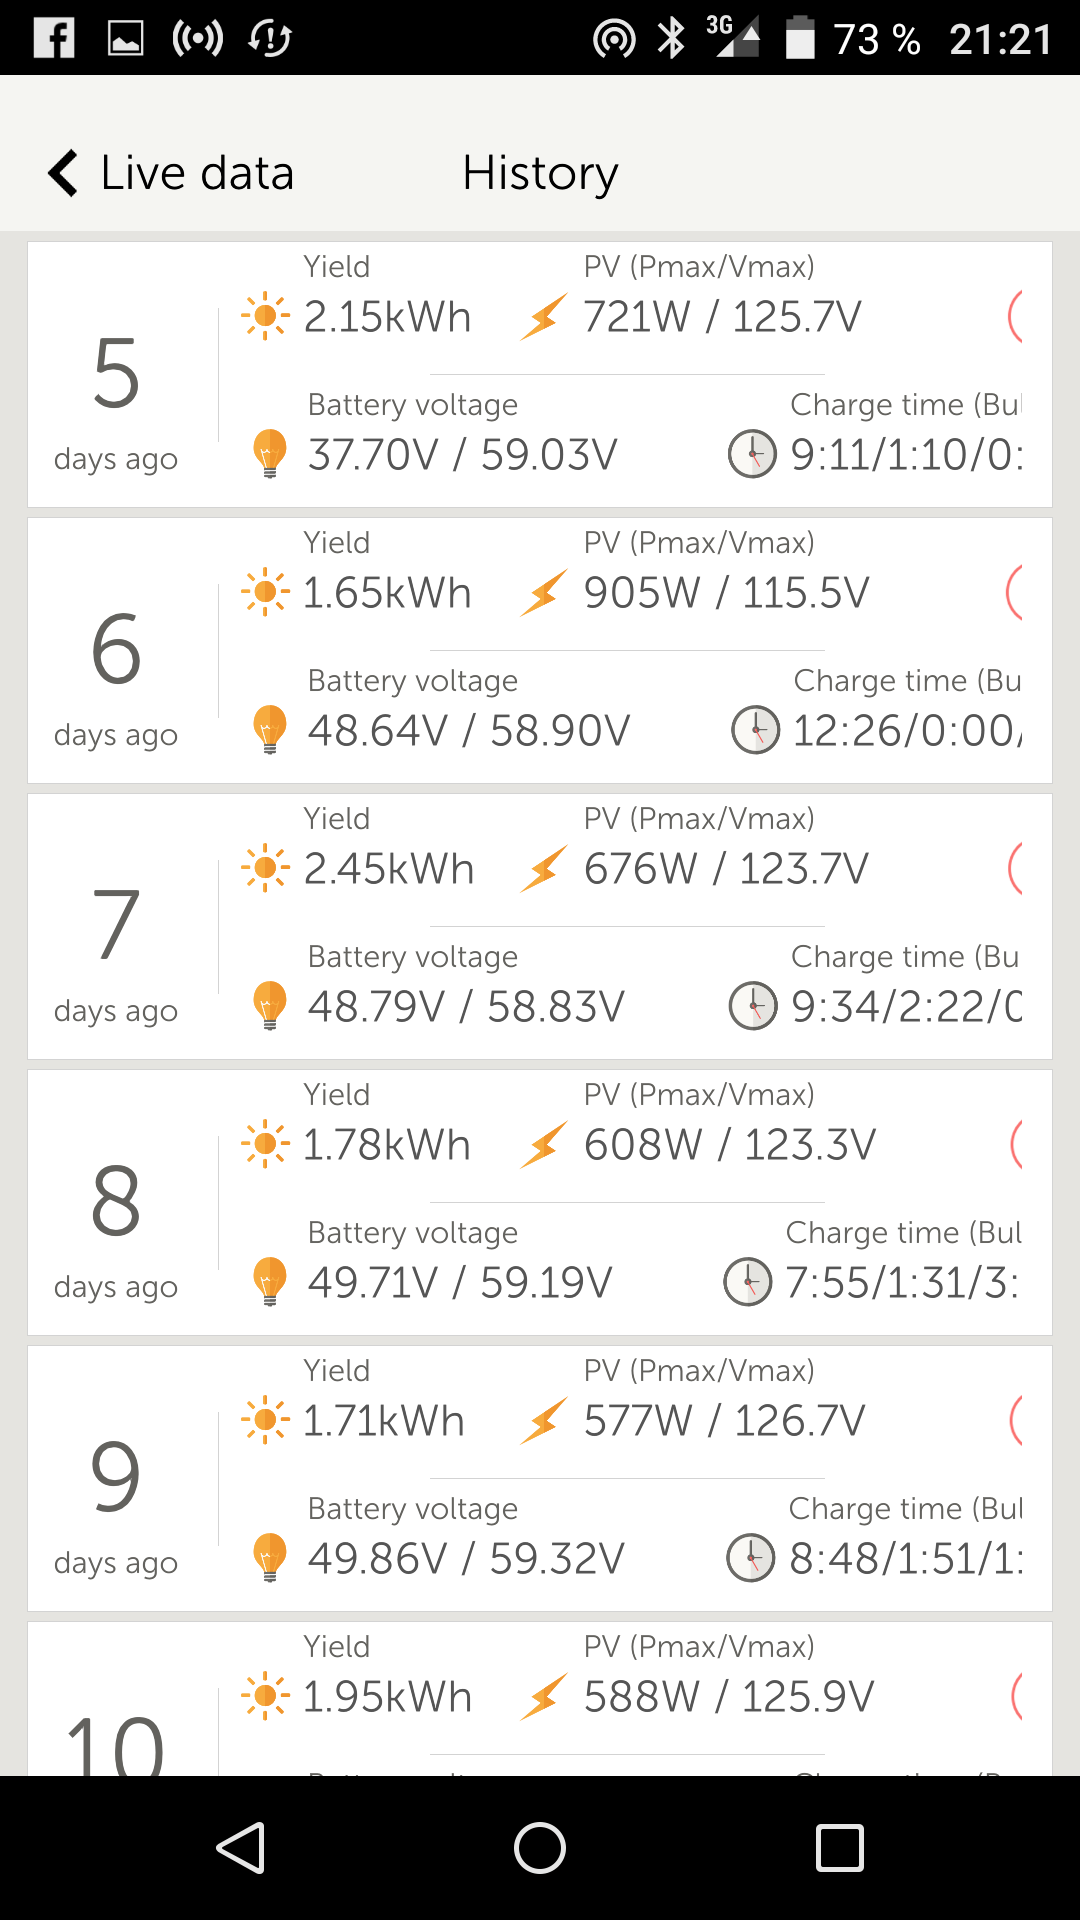Select the 6 days ago day label
This screenshot has height=1920, width=1080.
(116, 675)
